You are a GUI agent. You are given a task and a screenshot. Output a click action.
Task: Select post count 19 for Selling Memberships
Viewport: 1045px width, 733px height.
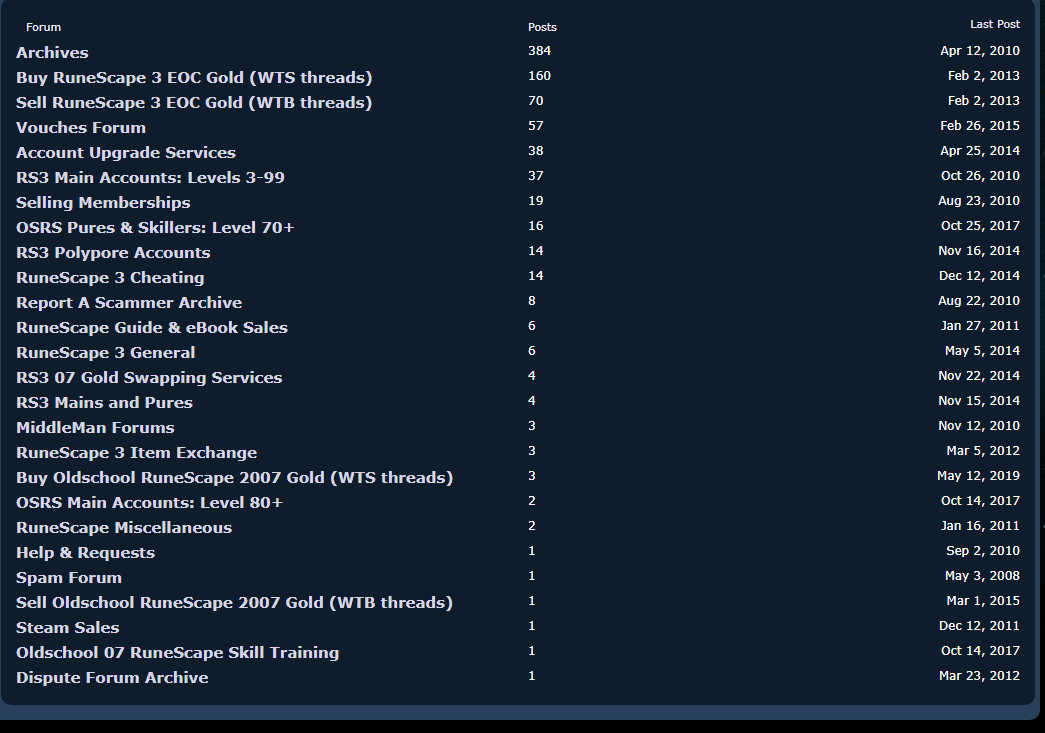536,201
